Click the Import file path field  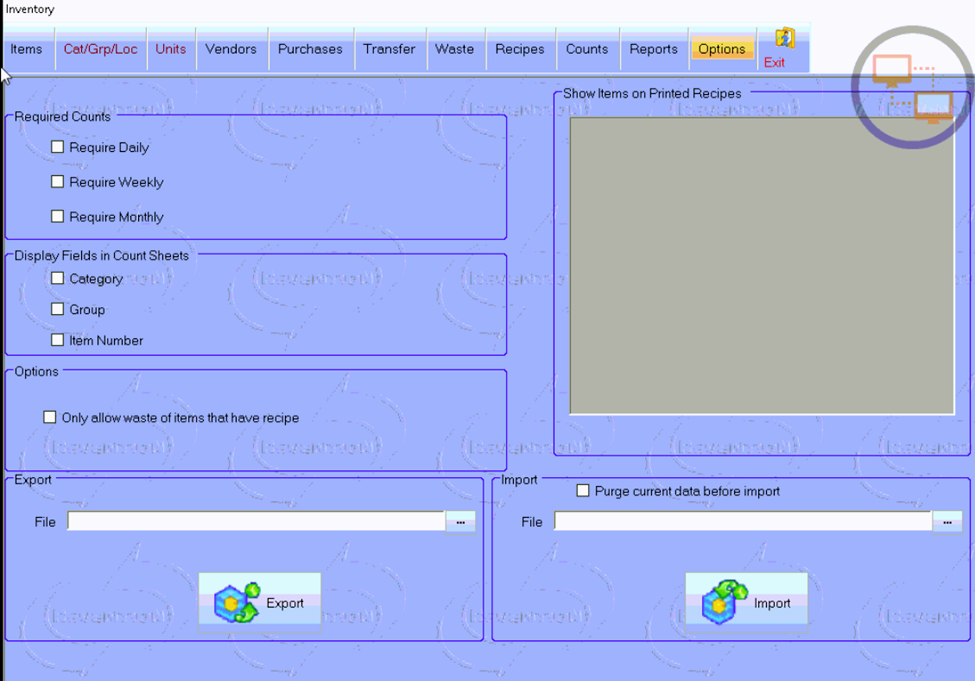click(743, 521)
